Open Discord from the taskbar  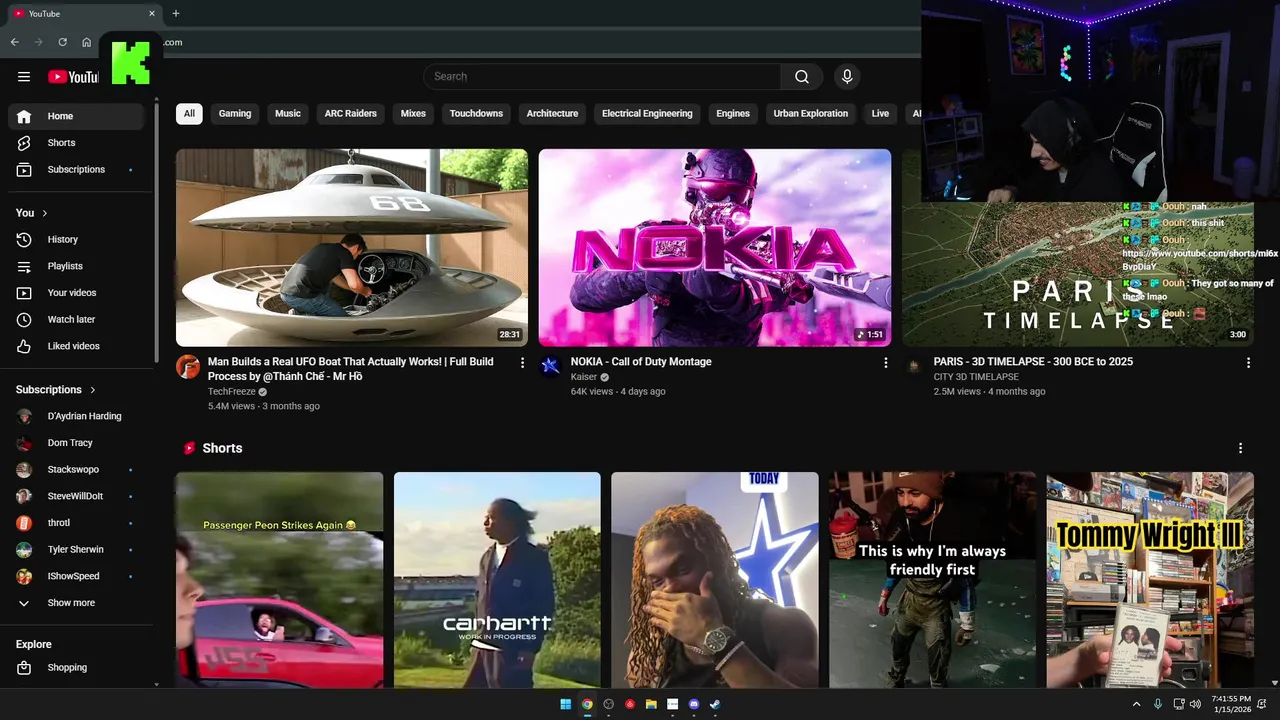point(694,704)
